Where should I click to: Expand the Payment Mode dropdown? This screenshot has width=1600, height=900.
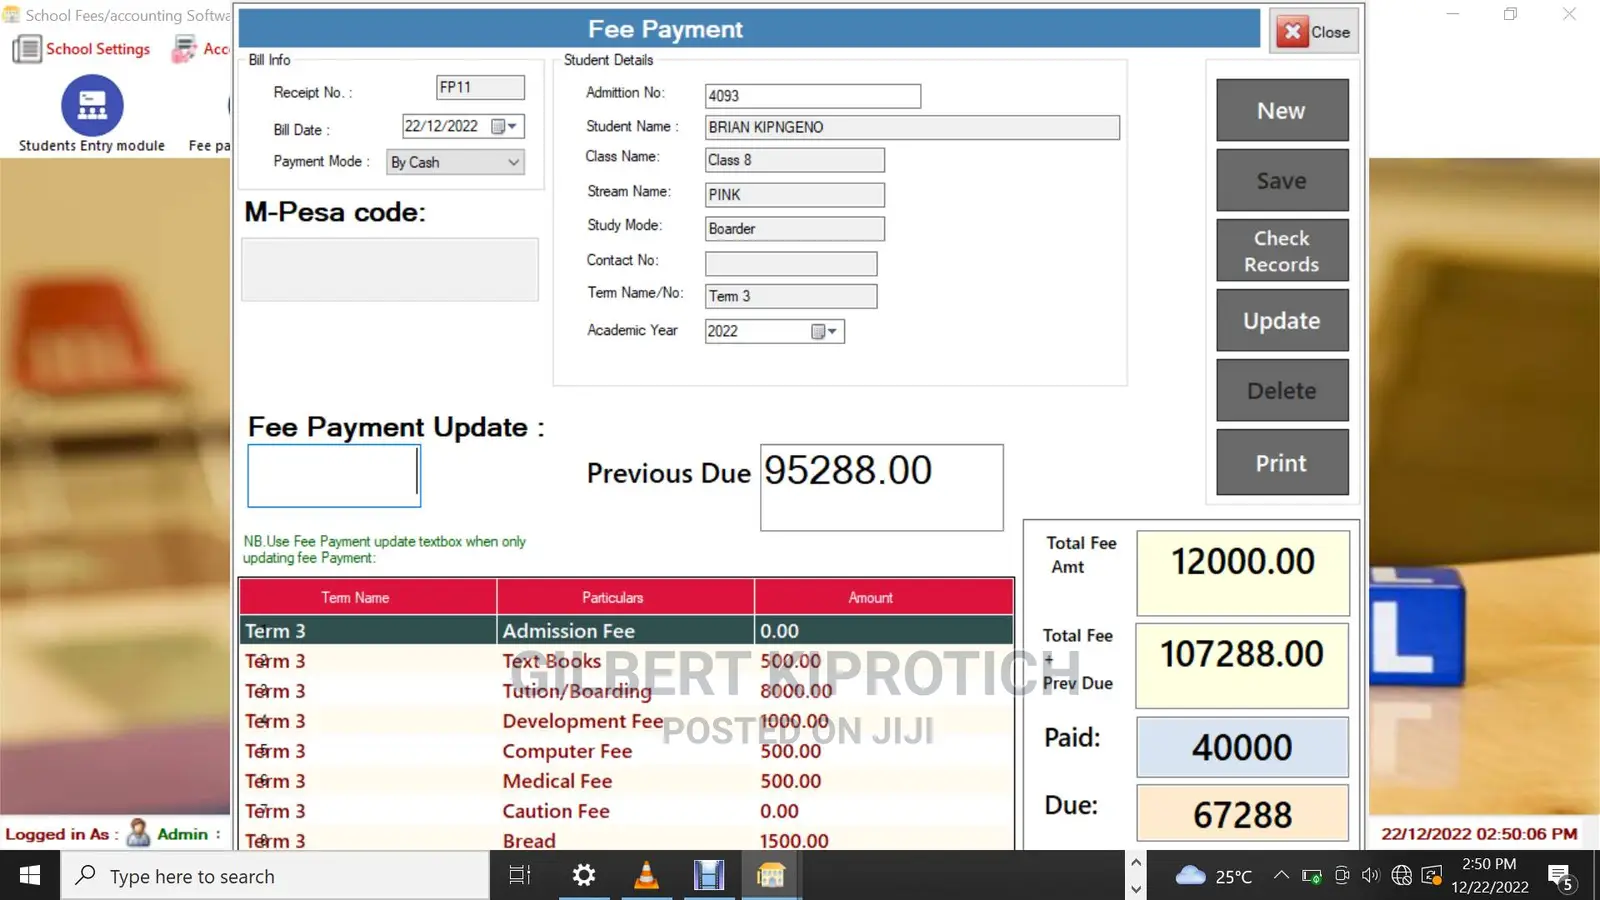point(513,162)
